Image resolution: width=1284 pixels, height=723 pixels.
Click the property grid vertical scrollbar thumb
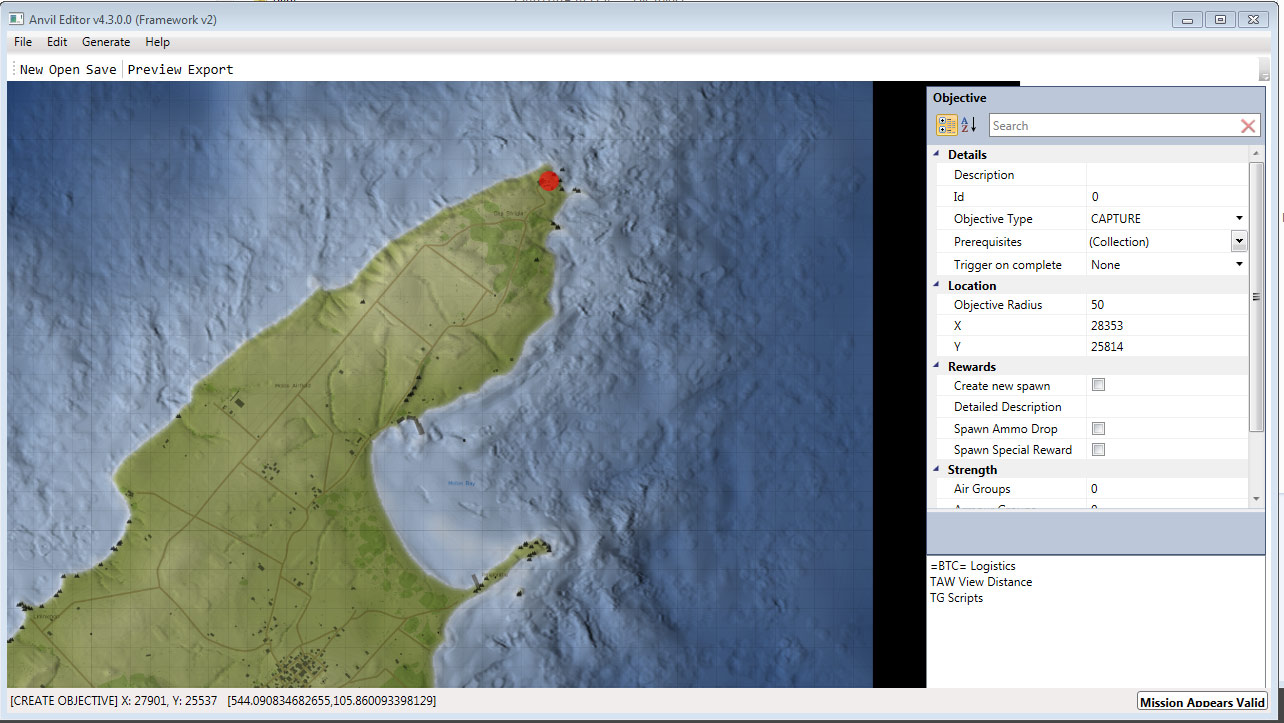click(x=1256, y=297)
